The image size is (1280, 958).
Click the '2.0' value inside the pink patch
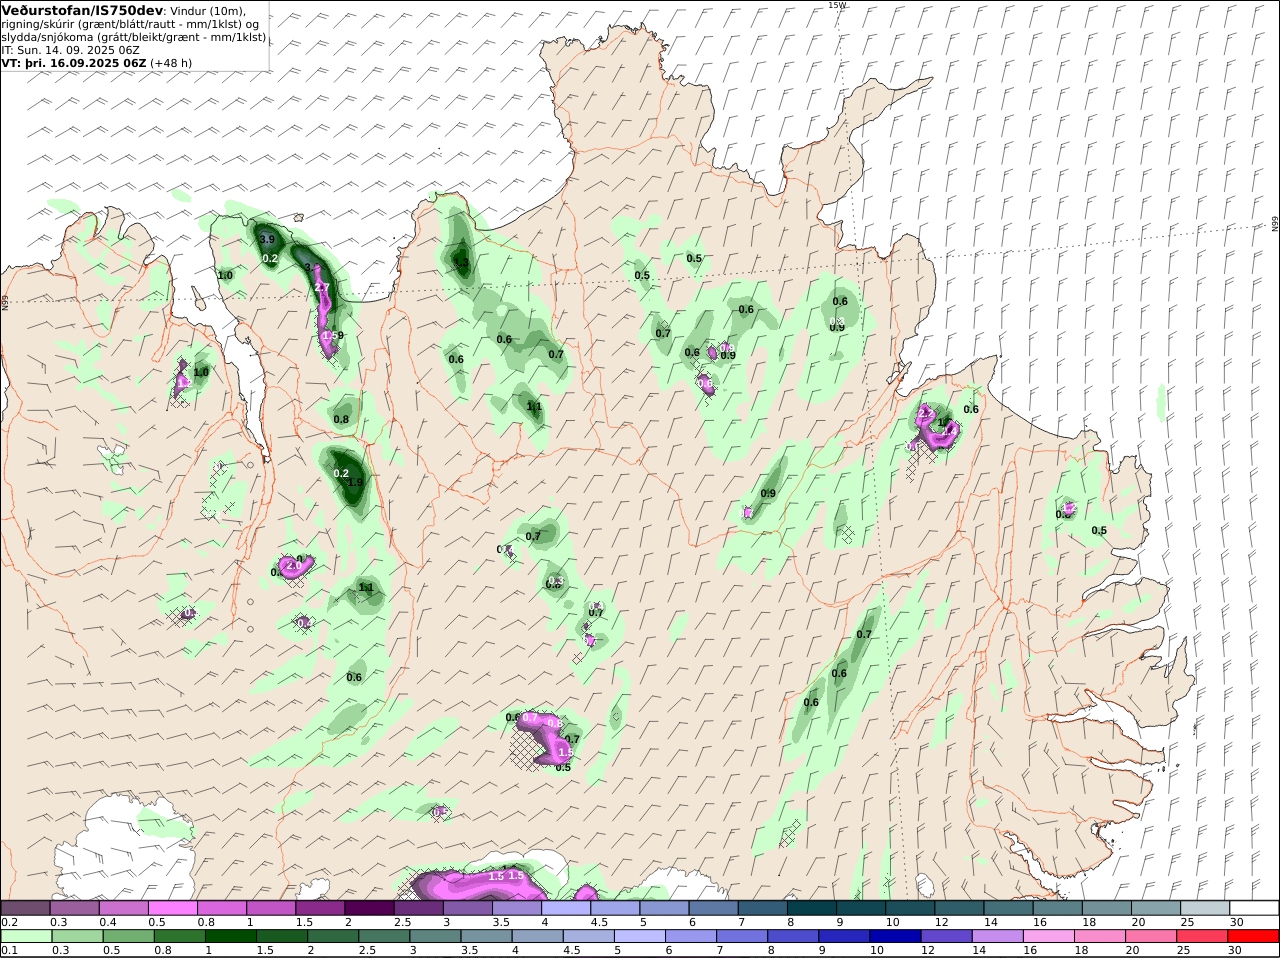[294, 565]
